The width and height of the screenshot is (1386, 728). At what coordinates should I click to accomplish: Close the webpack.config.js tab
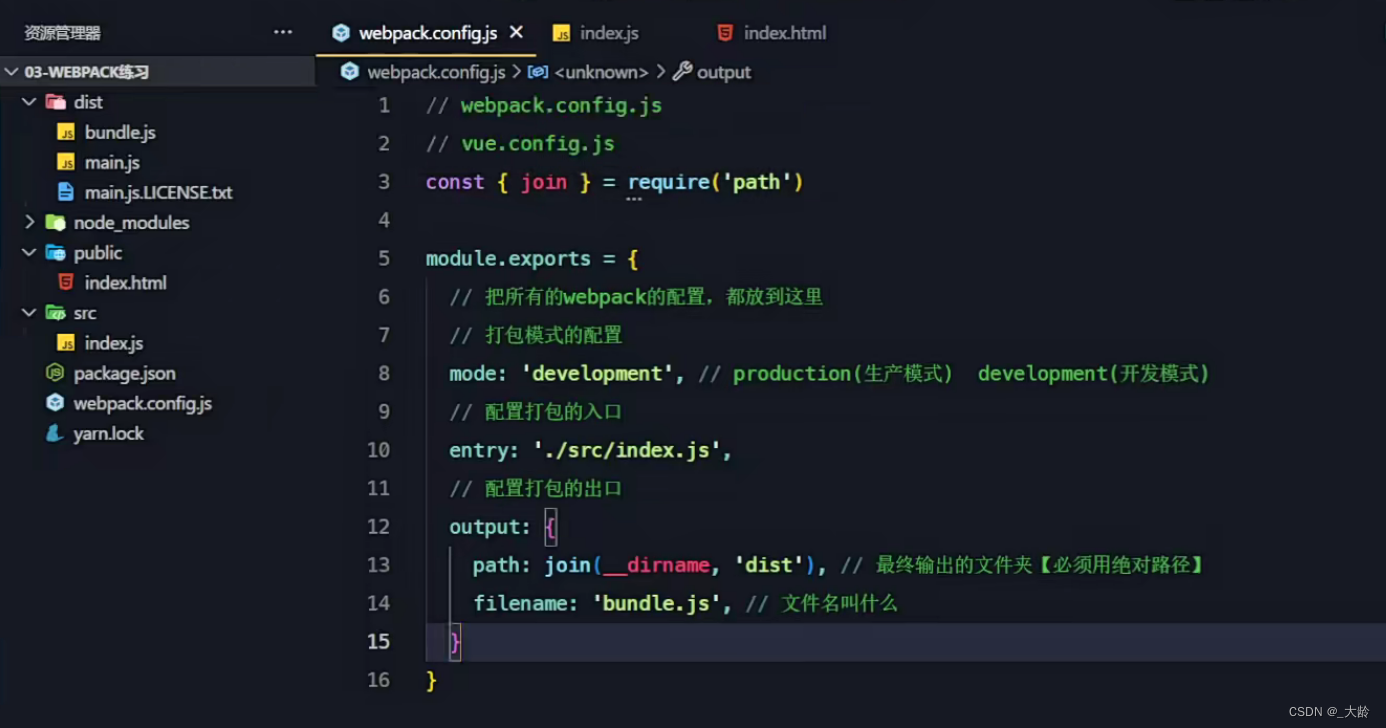click(x=515, y=31)
